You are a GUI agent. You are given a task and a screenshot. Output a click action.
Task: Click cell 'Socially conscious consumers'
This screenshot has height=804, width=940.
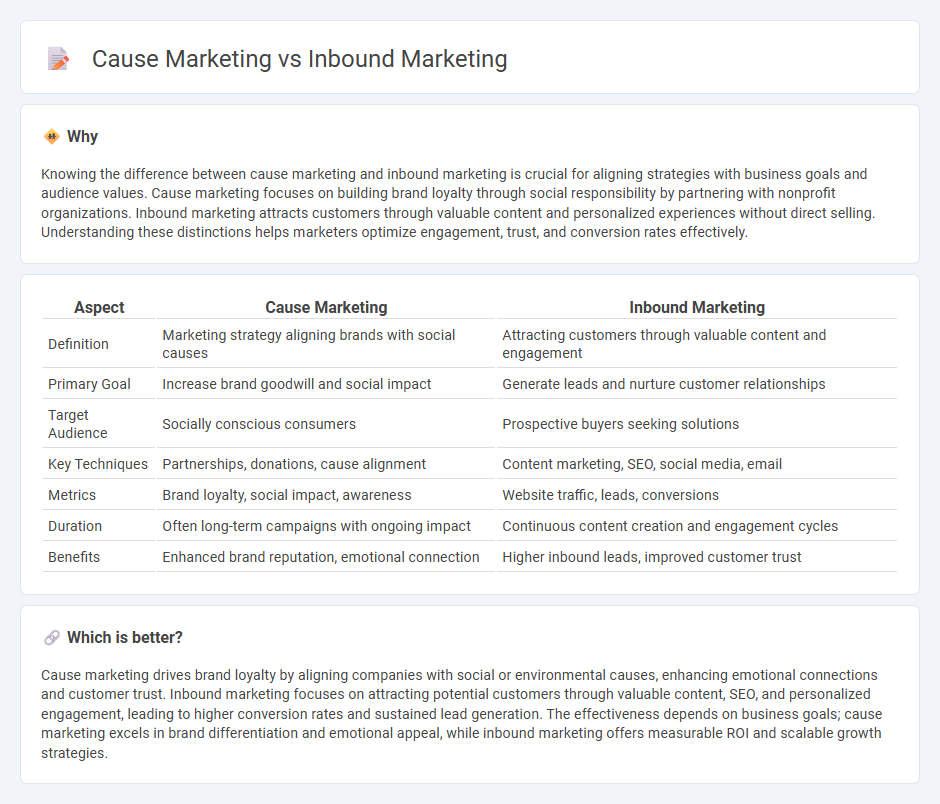pyautogui.click(x=326, y=424)
